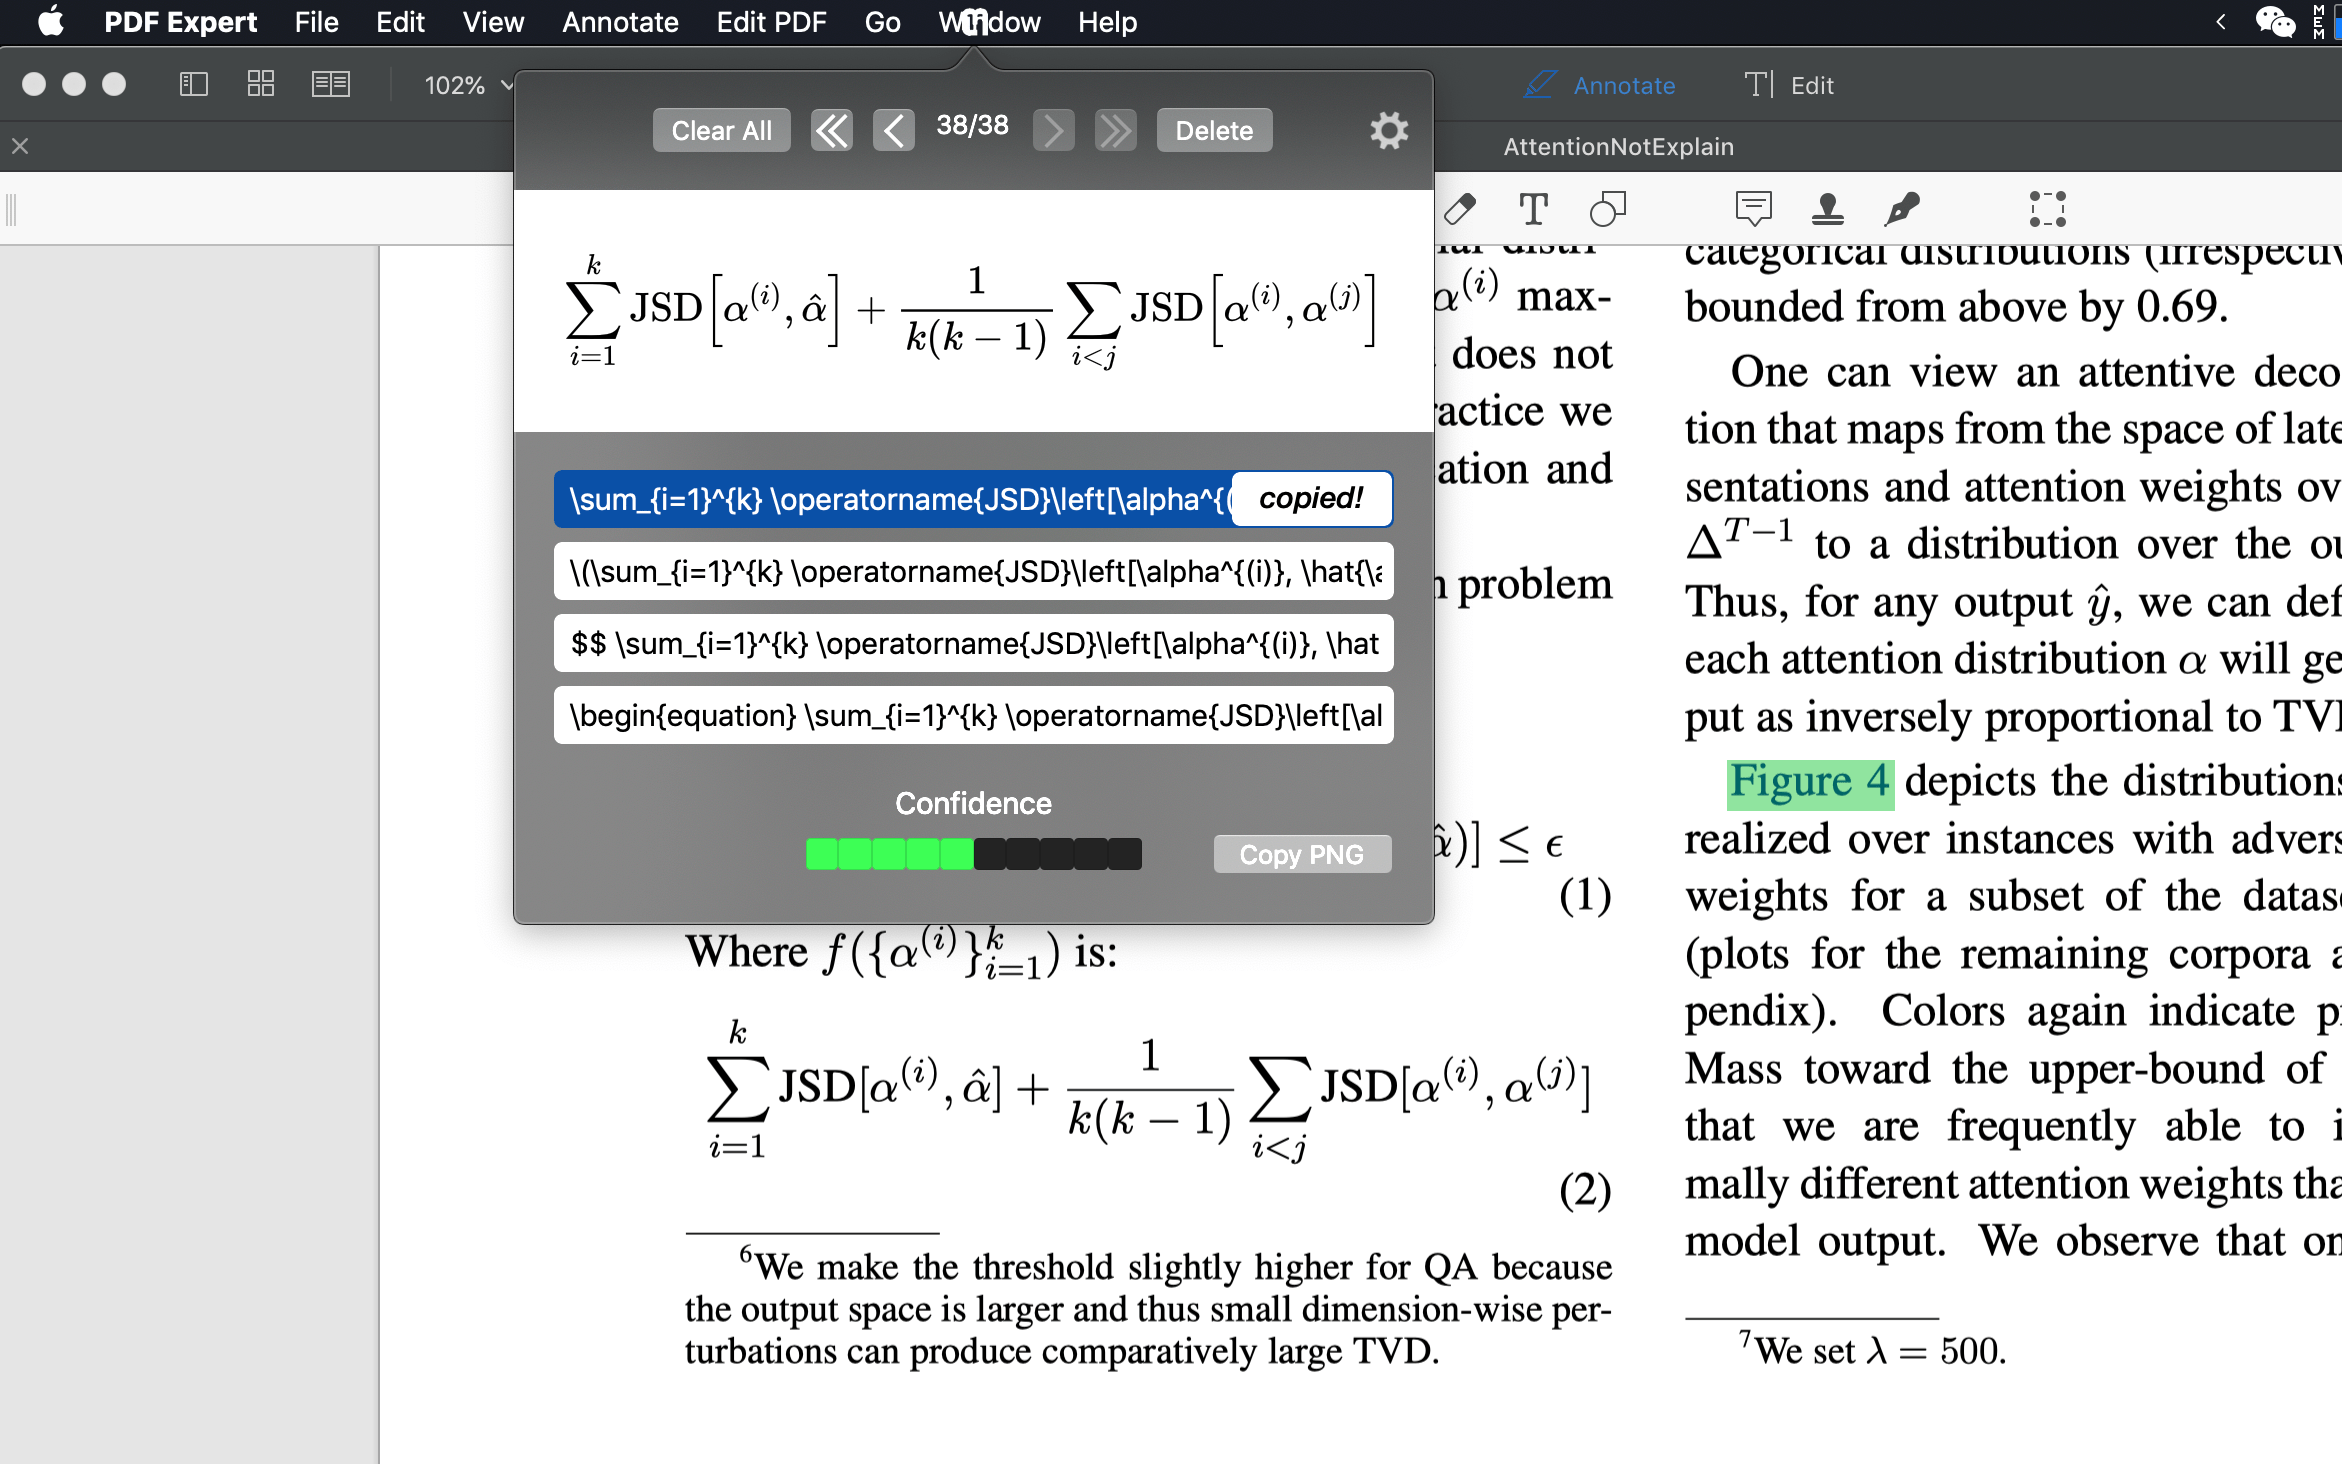Select the content selection marquee tool
2342x1464 pixels.
[2047, 208]
